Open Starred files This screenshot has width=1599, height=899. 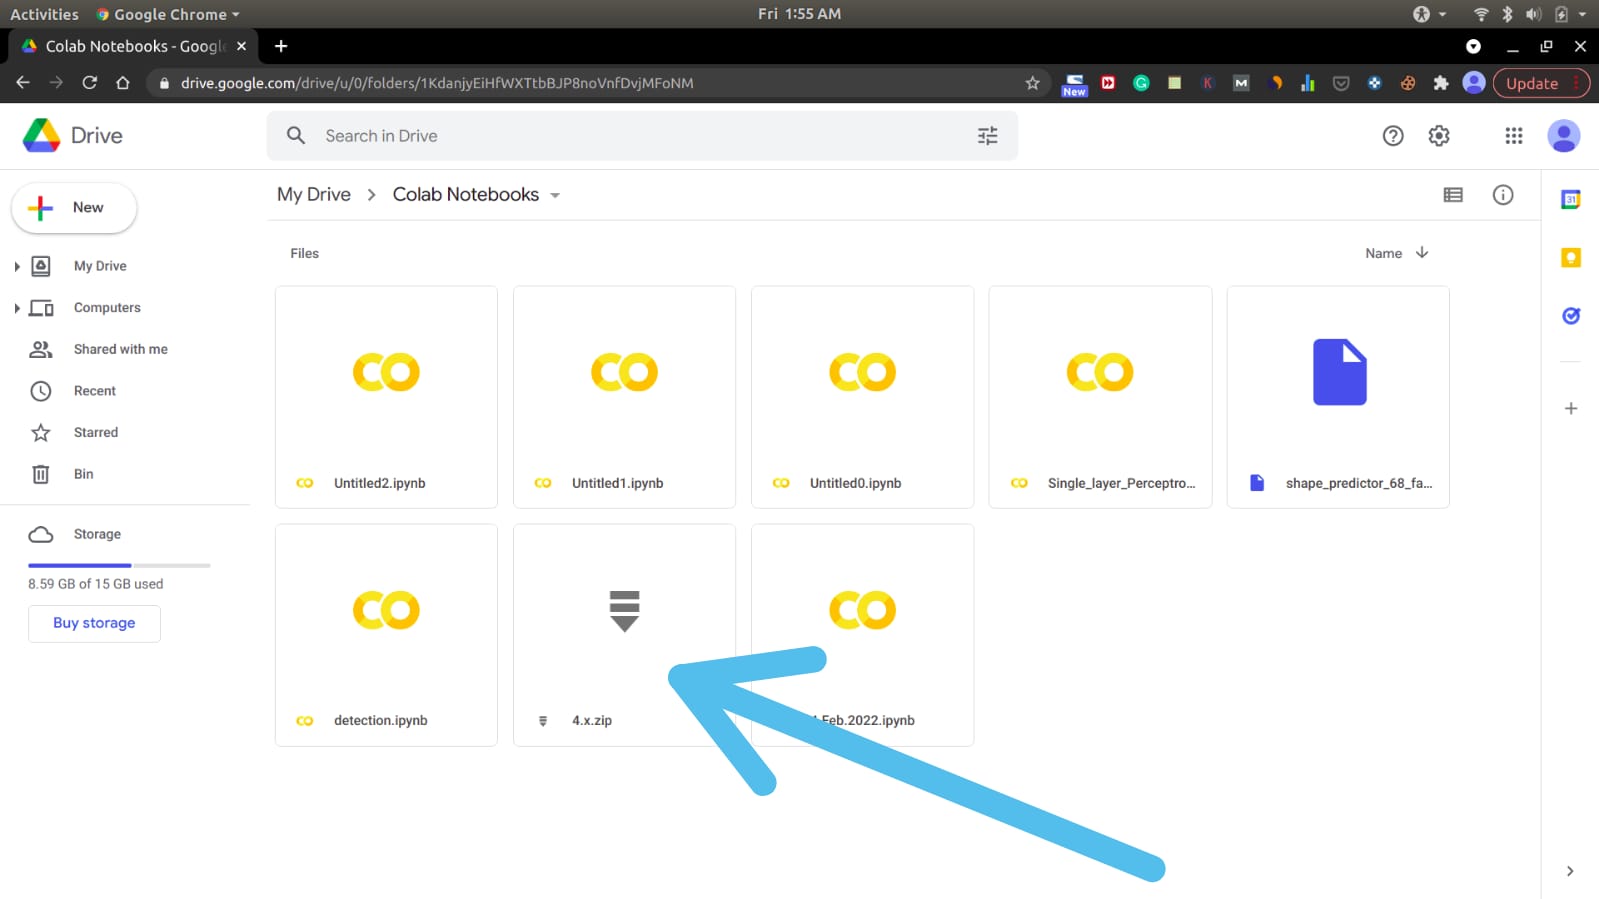tap(96, 432)
